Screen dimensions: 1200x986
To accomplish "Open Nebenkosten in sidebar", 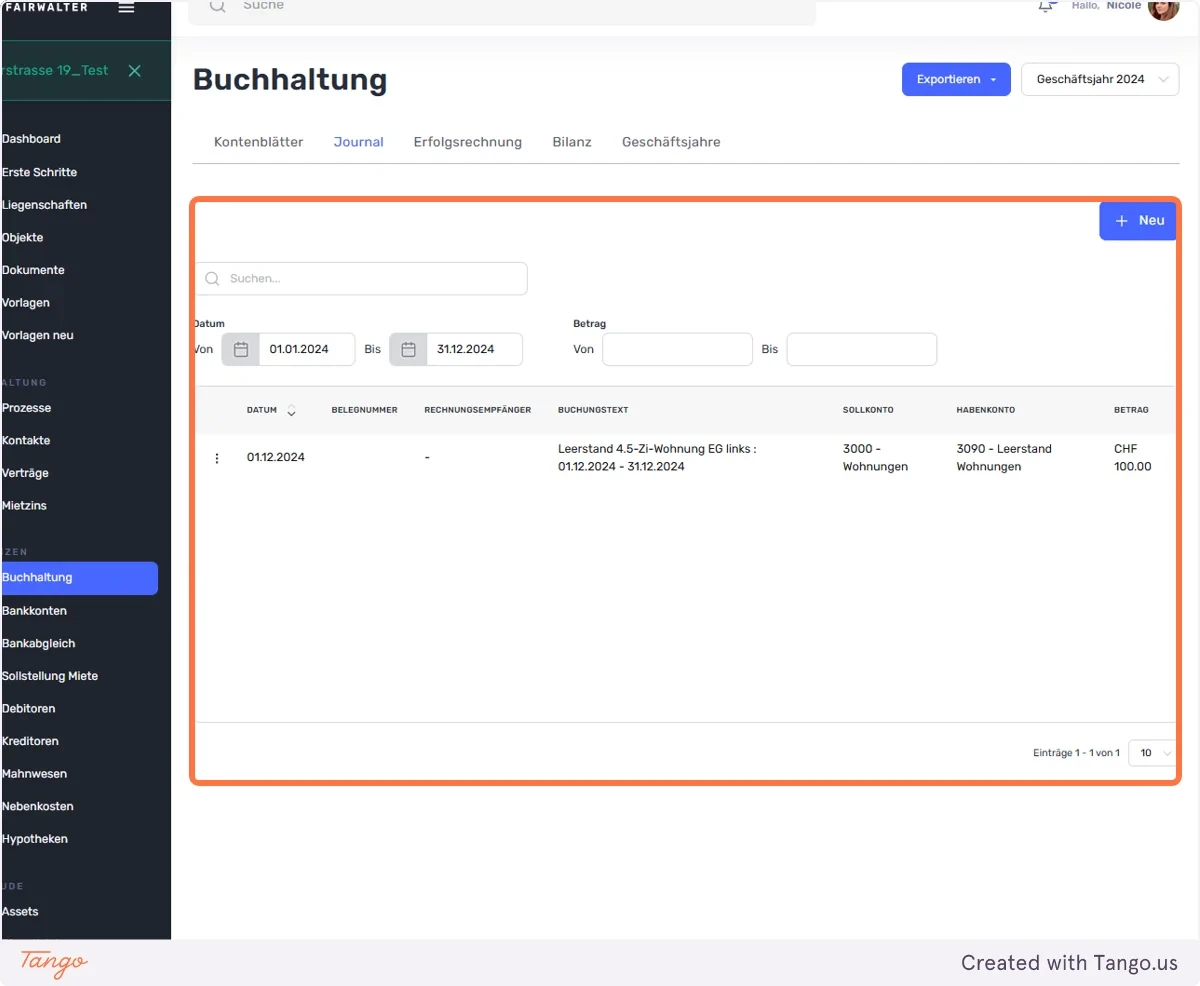I will (x=37, y=806).
